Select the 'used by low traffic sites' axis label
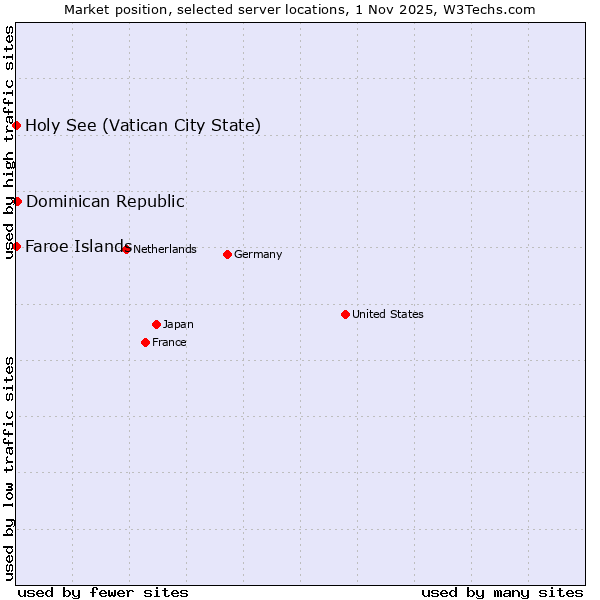The height and width of the screenshot is (600, 600). click(x=9, y=467)
